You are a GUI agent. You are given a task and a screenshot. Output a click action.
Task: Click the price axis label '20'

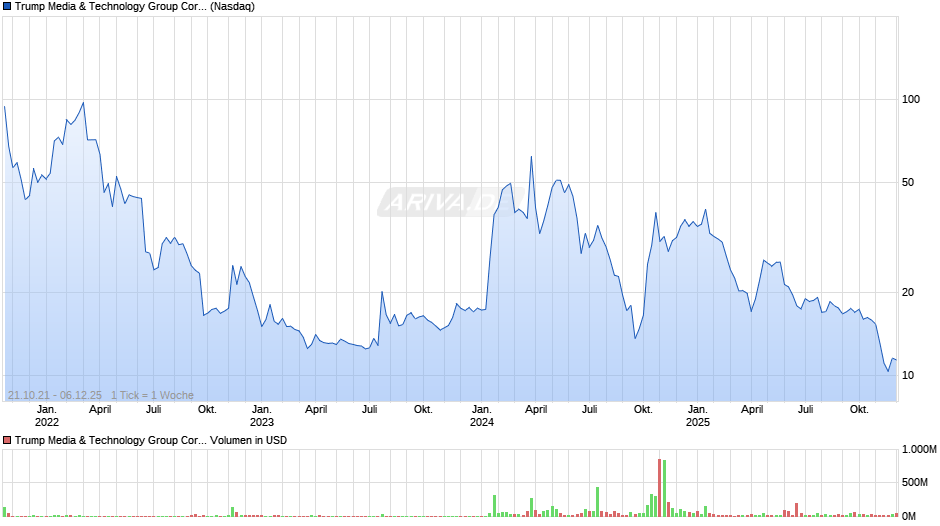pos(908,292)
